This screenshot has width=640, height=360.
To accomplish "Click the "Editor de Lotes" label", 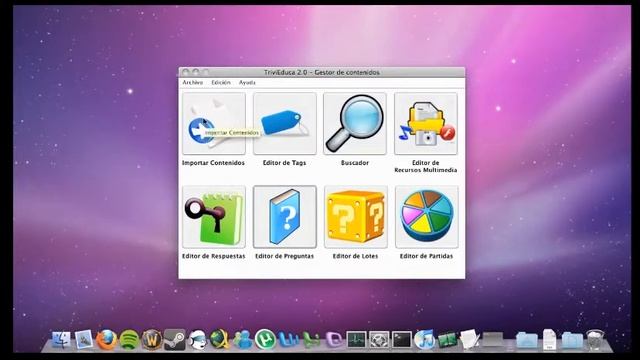I will point(355,256).
